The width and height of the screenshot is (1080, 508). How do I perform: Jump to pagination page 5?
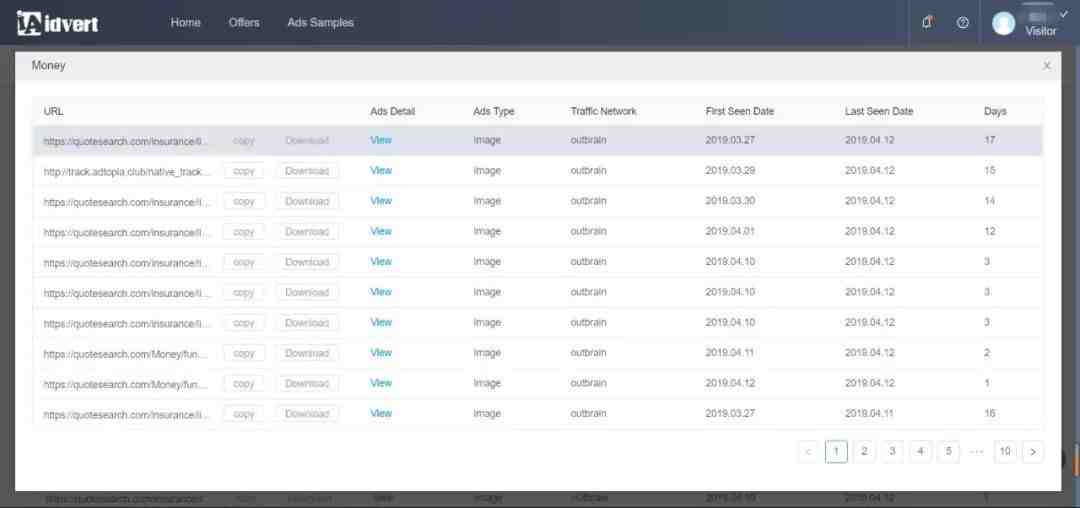[x=948, y=452]
